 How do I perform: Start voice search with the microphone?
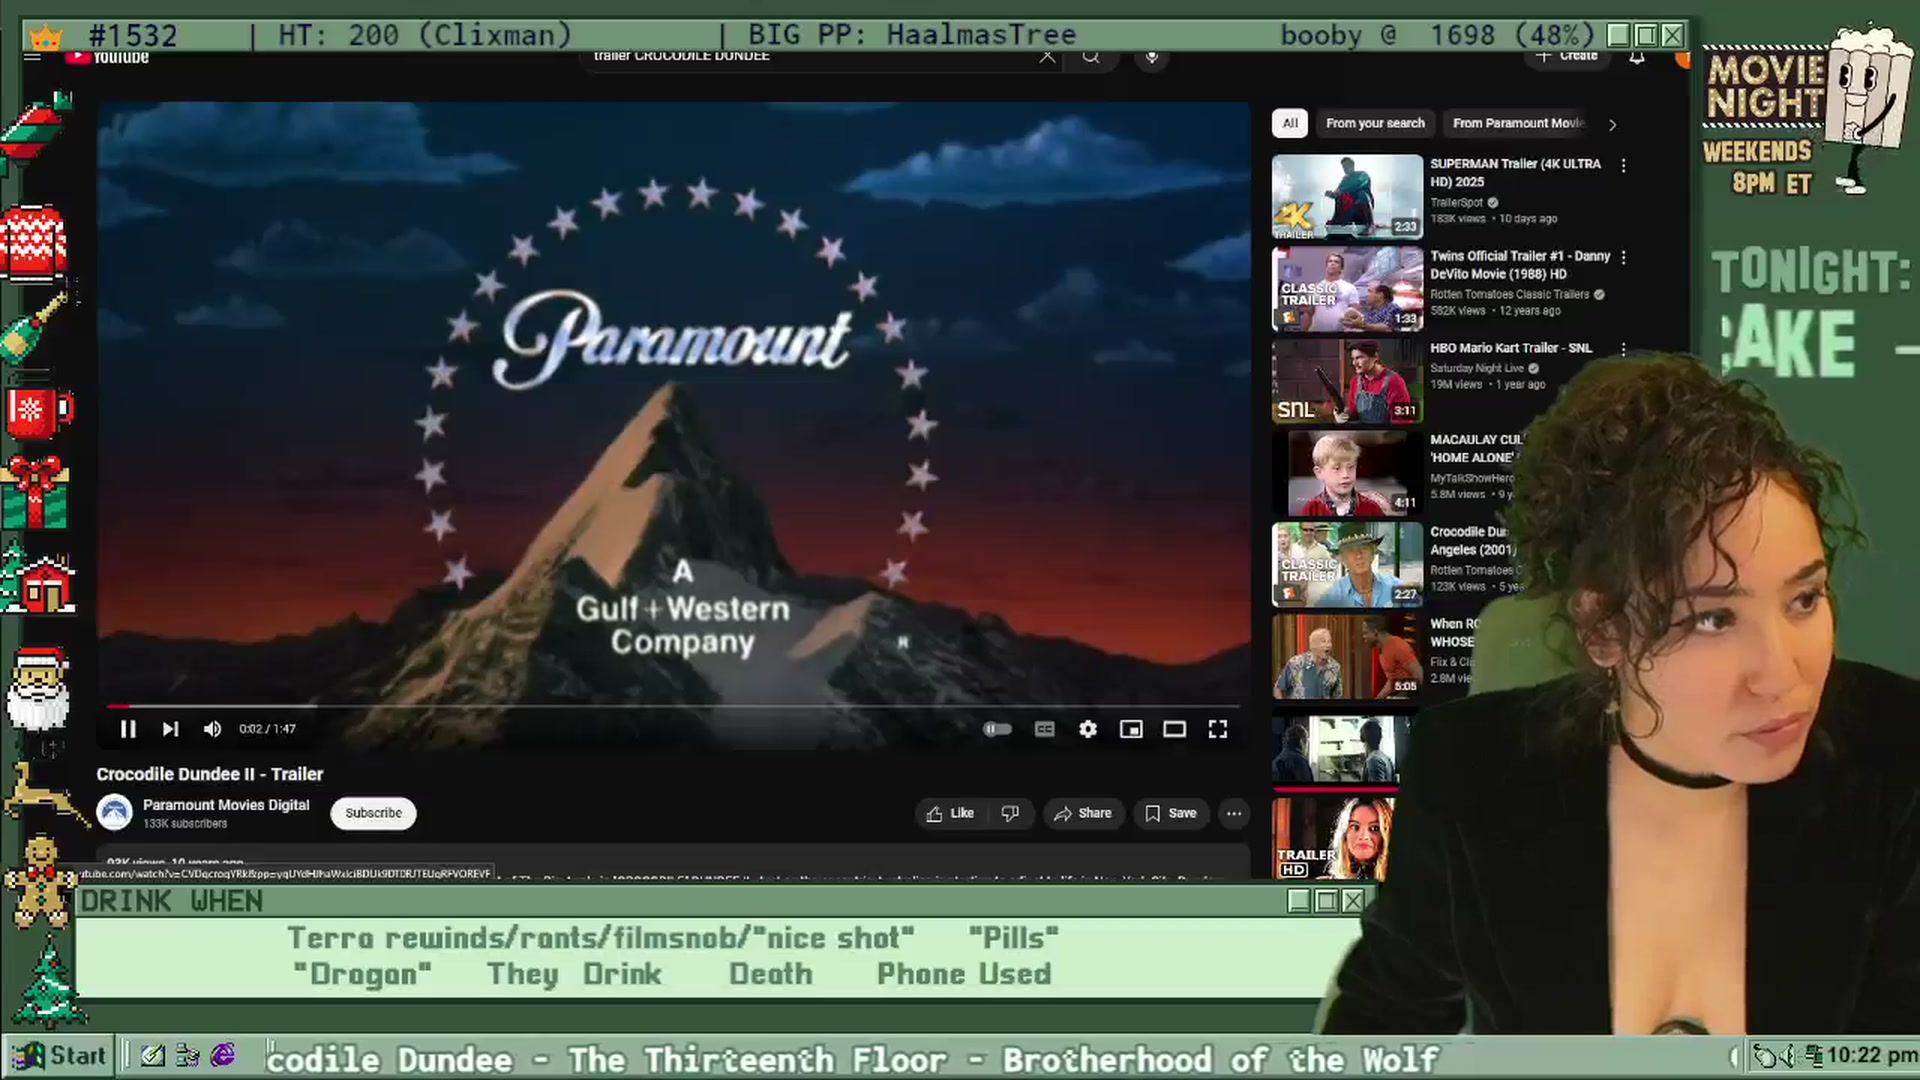[x=1152, y=56]
